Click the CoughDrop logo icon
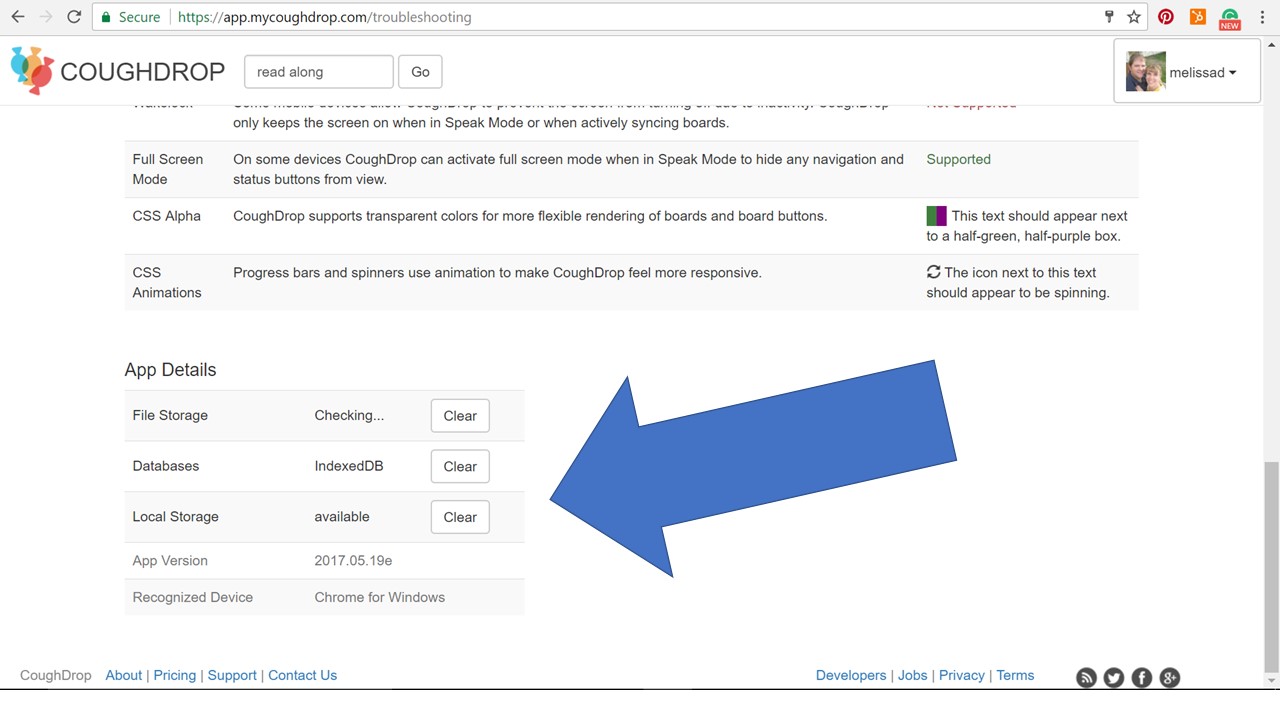The image size is (1280, 720). [x=32, y=70]
